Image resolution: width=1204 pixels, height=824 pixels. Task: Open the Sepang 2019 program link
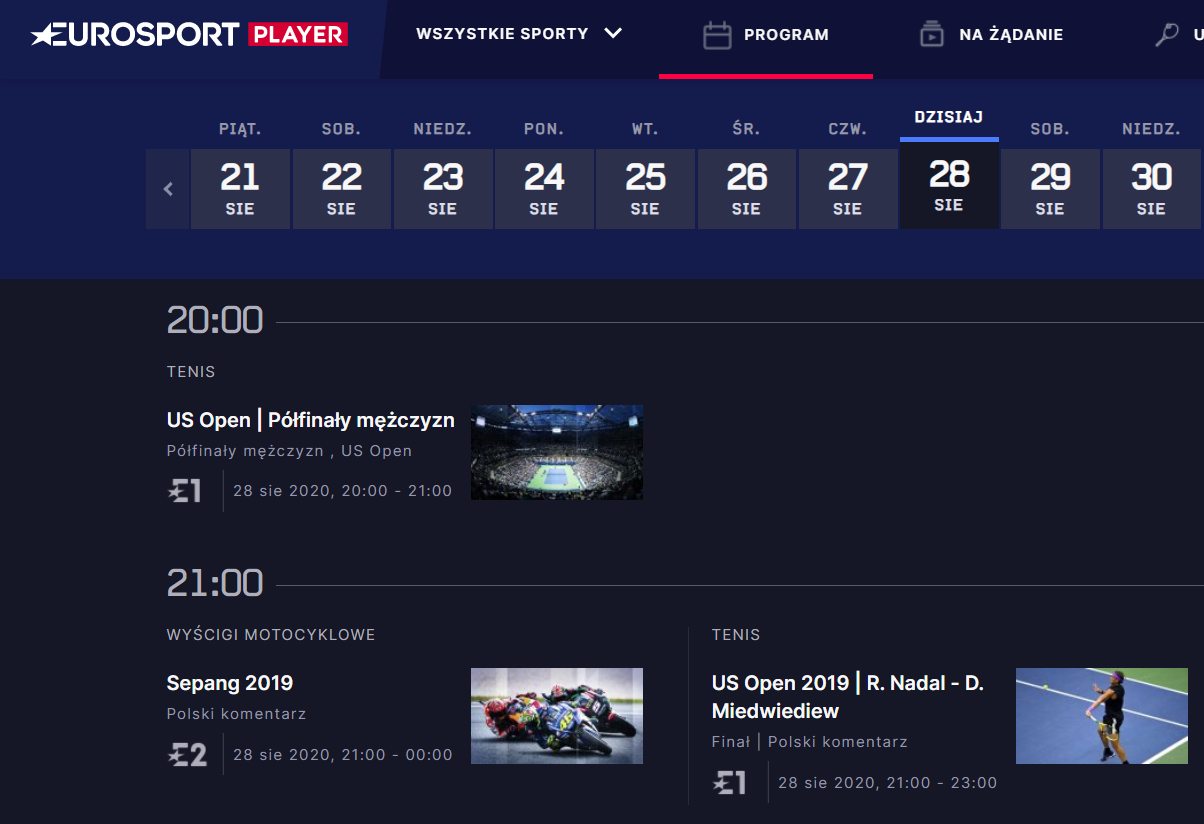point(230,684)
